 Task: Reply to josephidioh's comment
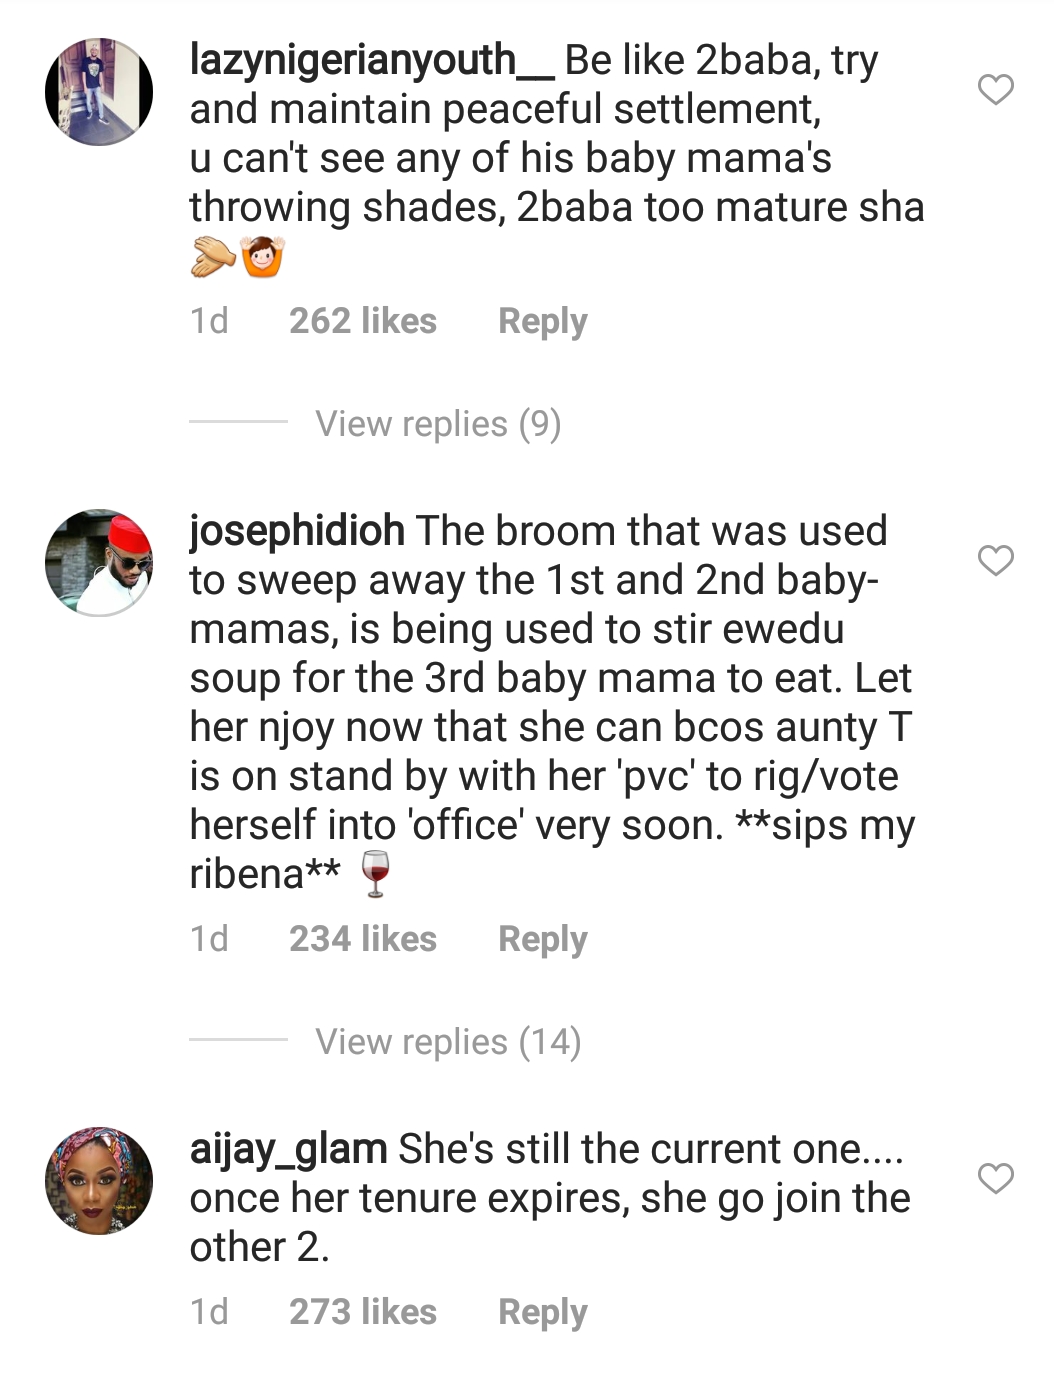coord(543,939)
